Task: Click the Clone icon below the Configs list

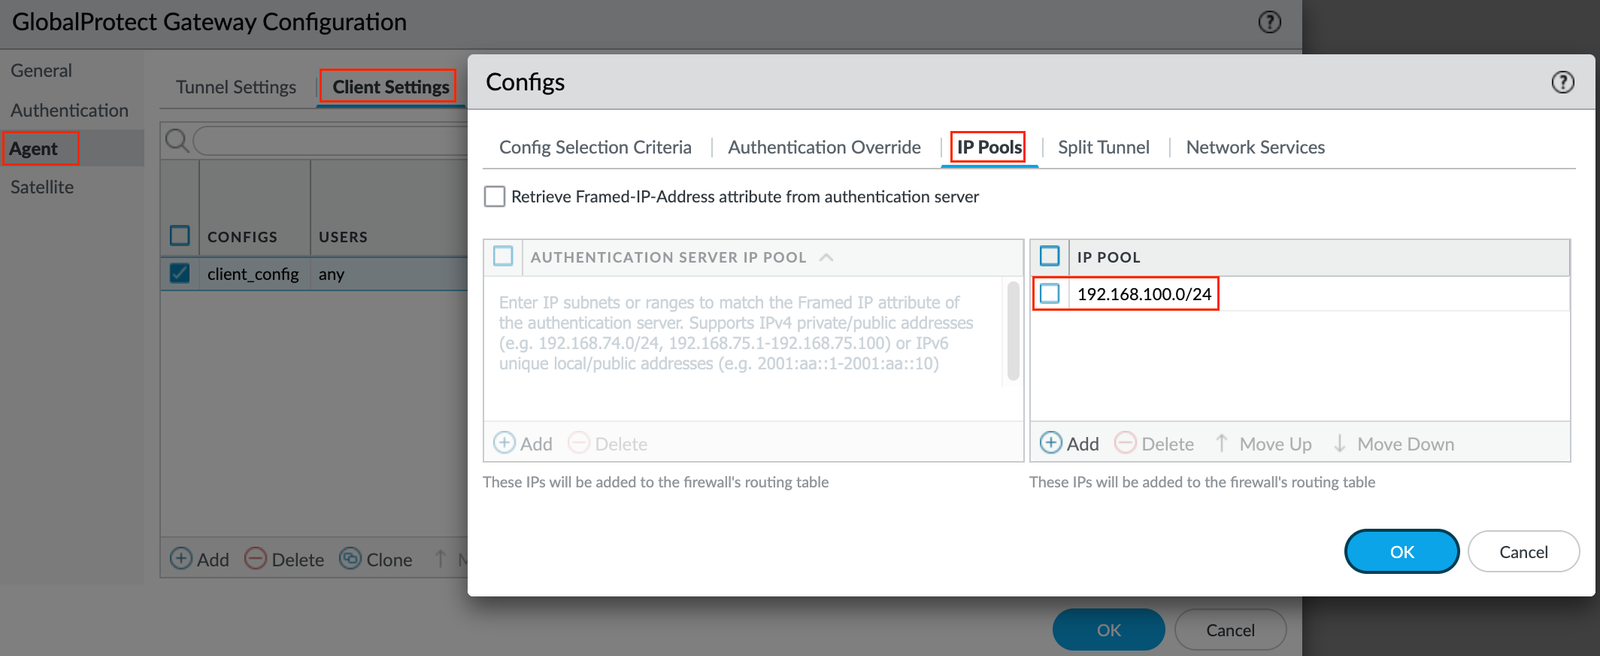Action: [350, 558]
